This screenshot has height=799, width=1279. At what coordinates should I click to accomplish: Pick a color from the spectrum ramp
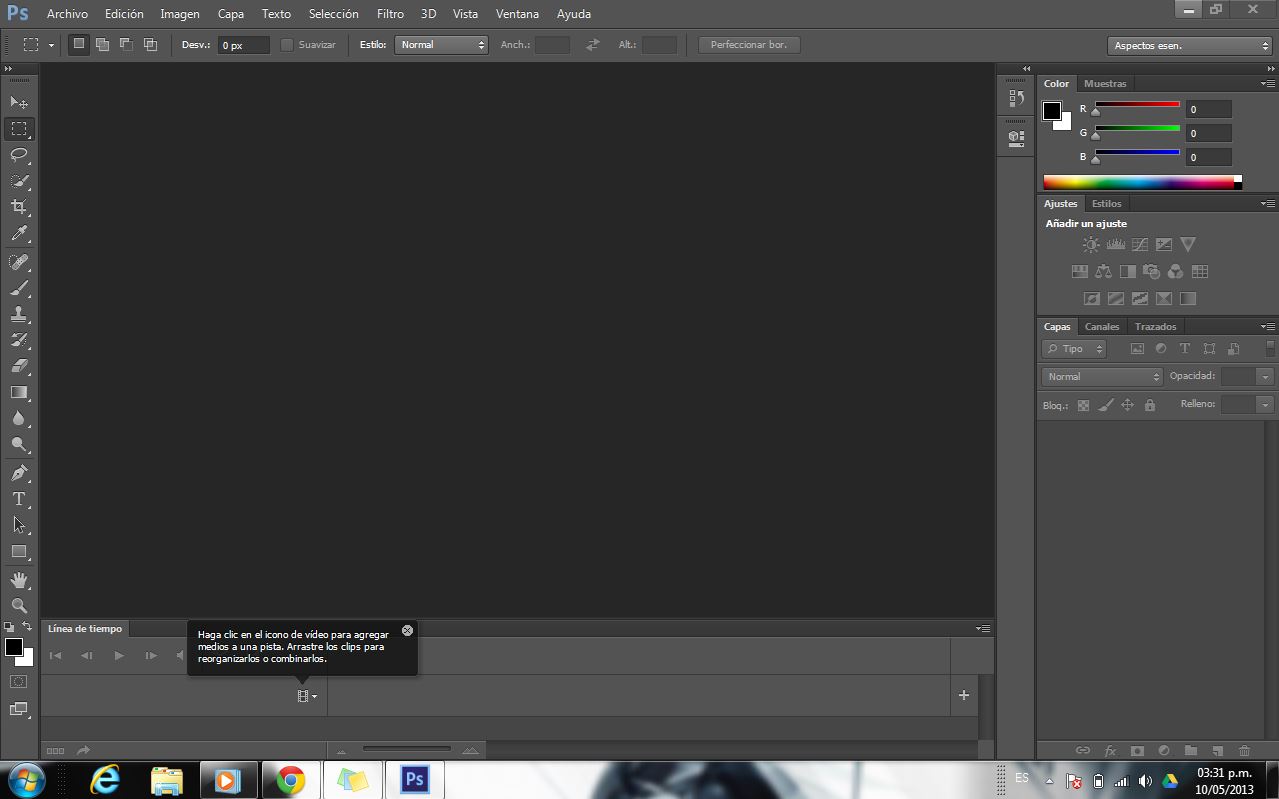(1138, 183)
